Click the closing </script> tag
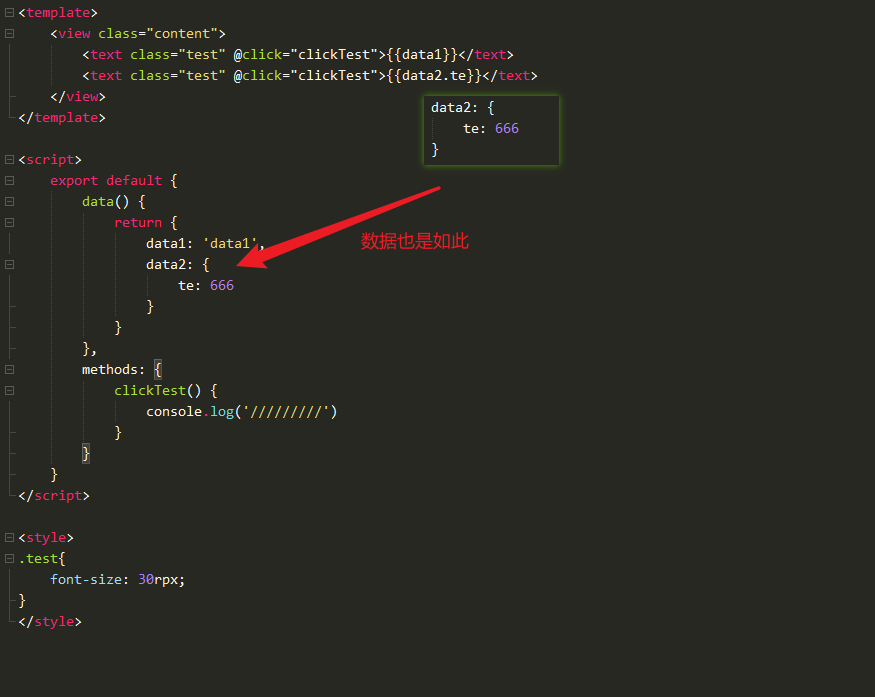 54,496
